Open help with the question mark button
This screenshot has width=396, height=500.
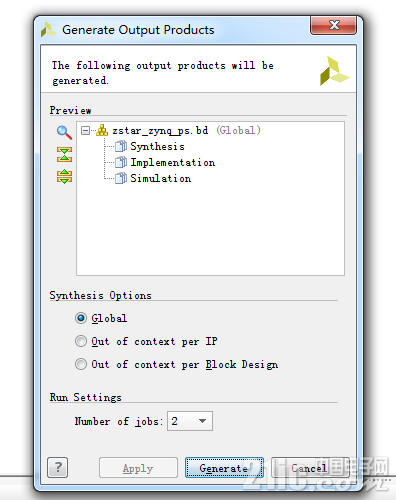coord(58,467)
